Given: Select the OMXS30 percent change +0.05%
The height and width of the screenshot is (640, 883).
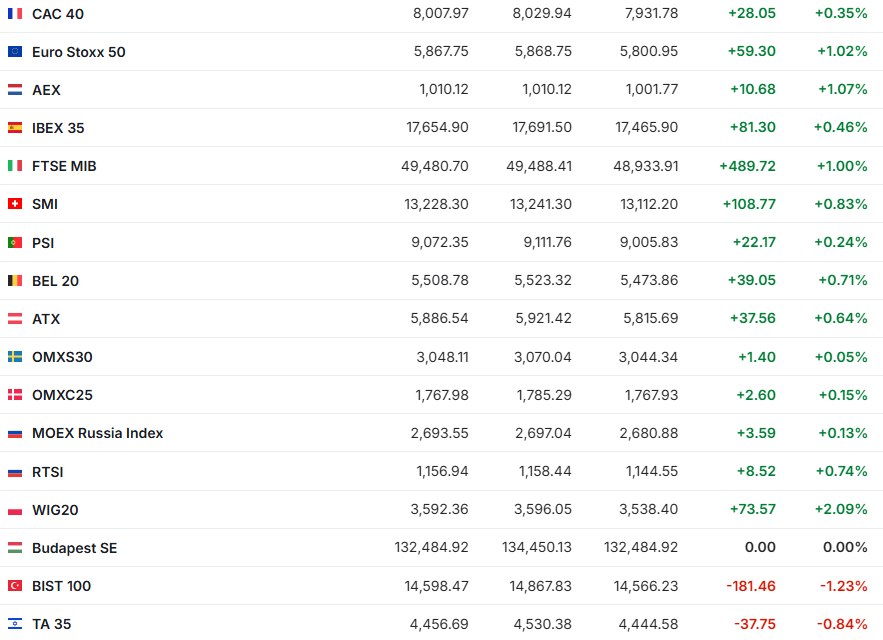Looking at the screenshot, I should tap(841, 357).
